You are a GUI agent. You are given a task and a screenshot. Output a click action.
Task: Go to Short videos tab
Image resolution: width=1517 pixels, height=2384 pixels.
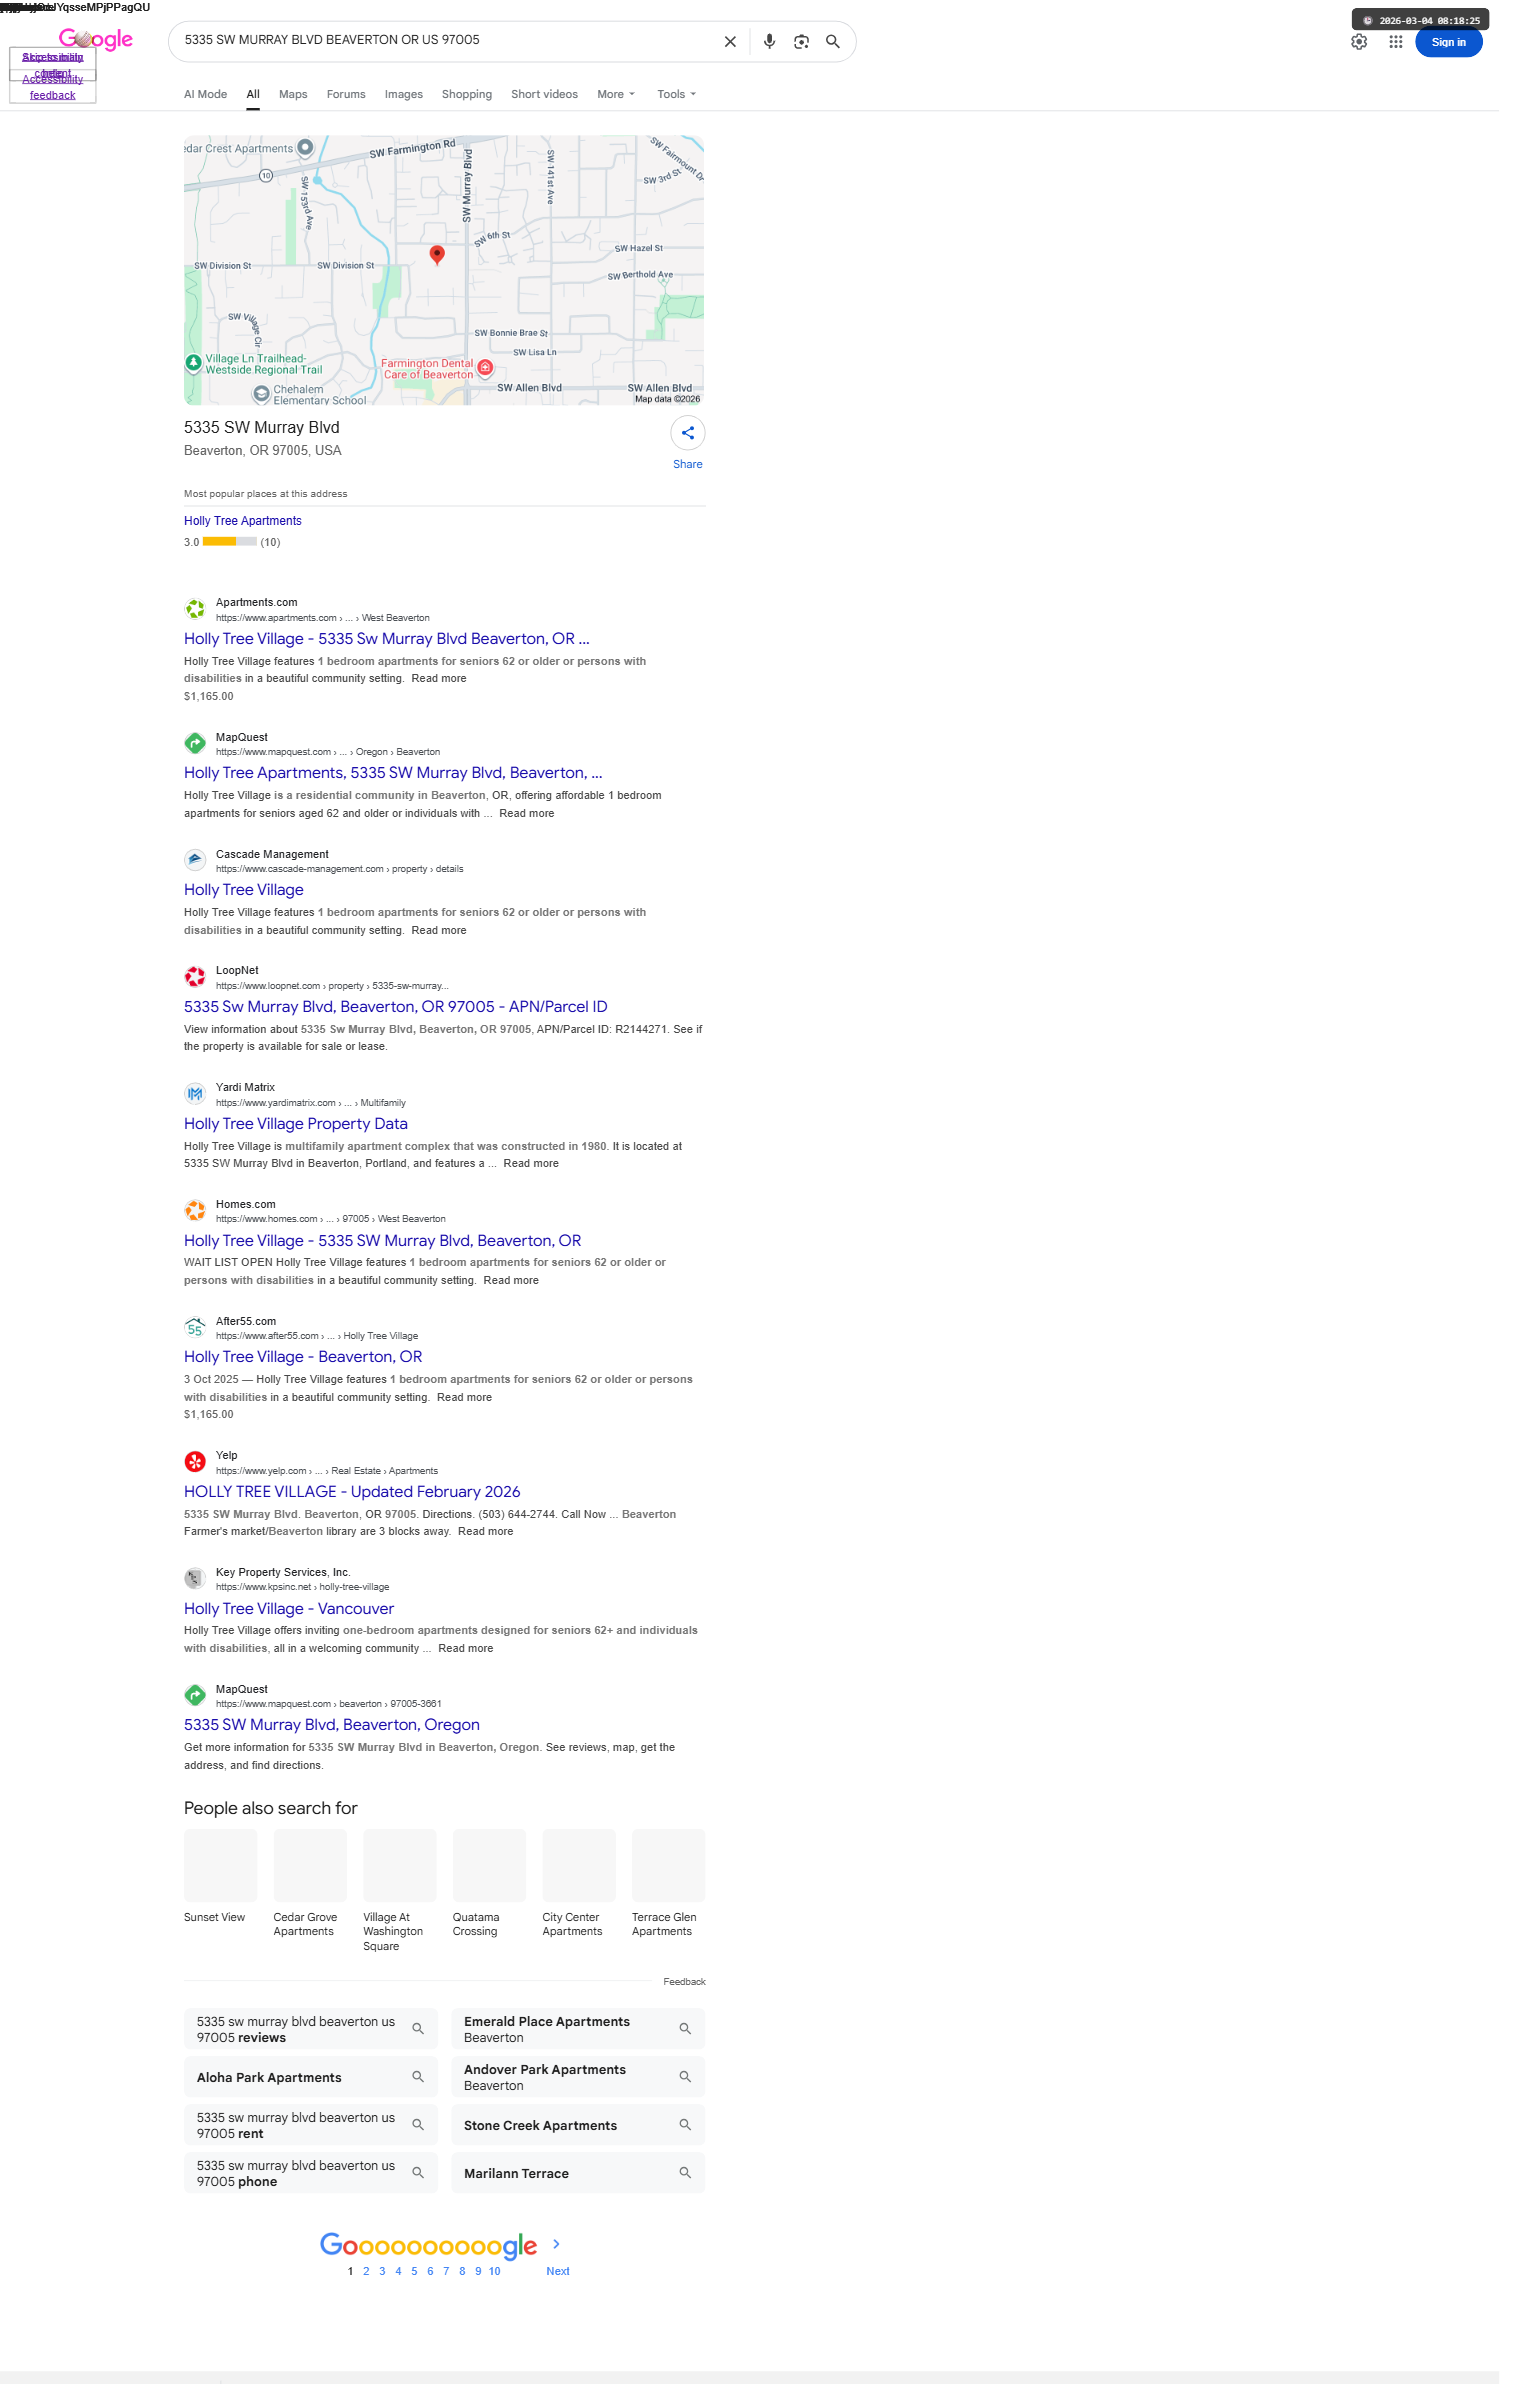point(544,94)
